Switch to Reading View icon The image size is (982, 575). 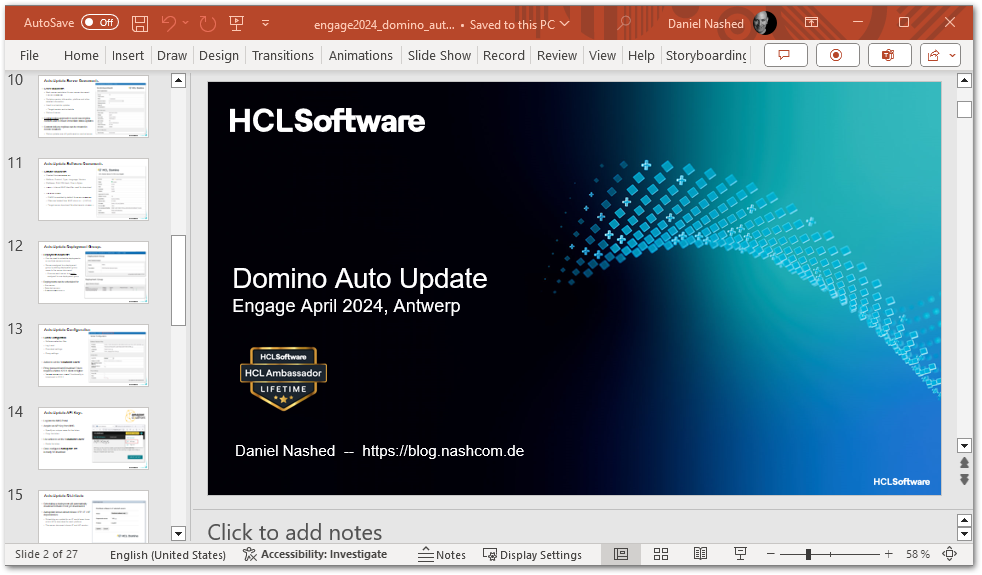click(x=700, y=554)
